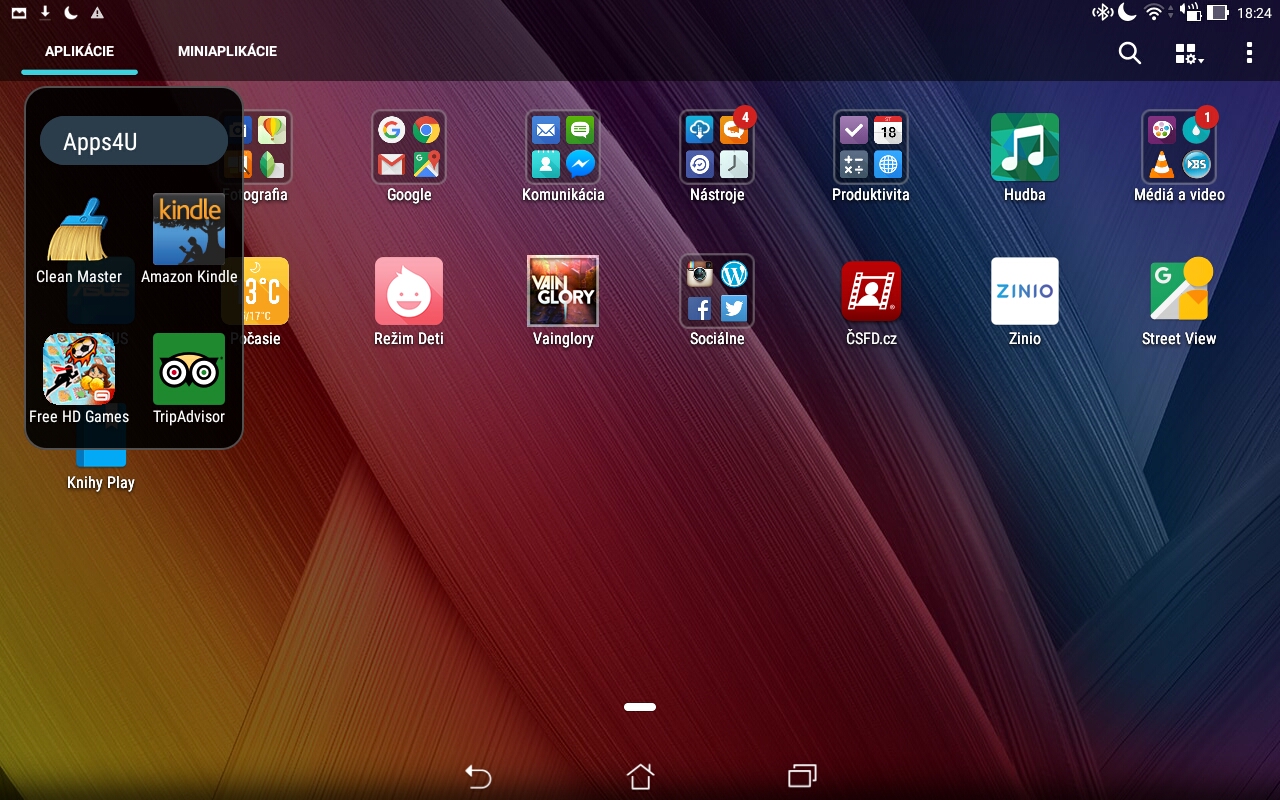Edit the Apps4U folder name
This screenshot has height=800, width=1280.
[x=134, y=141]
